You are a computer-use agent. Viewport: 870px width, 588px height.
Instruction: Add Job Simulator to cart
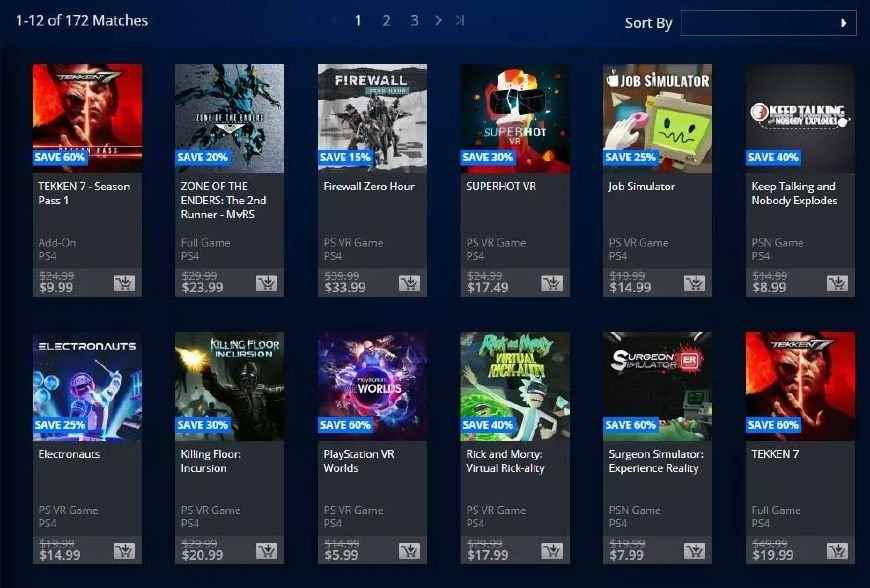695,283
